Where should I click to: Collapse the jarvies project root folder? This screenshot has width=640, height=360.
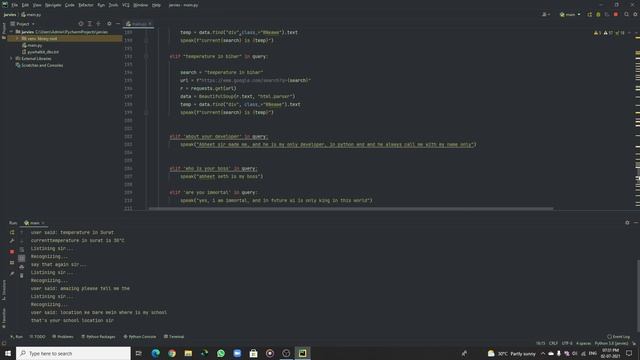(11, 32)
